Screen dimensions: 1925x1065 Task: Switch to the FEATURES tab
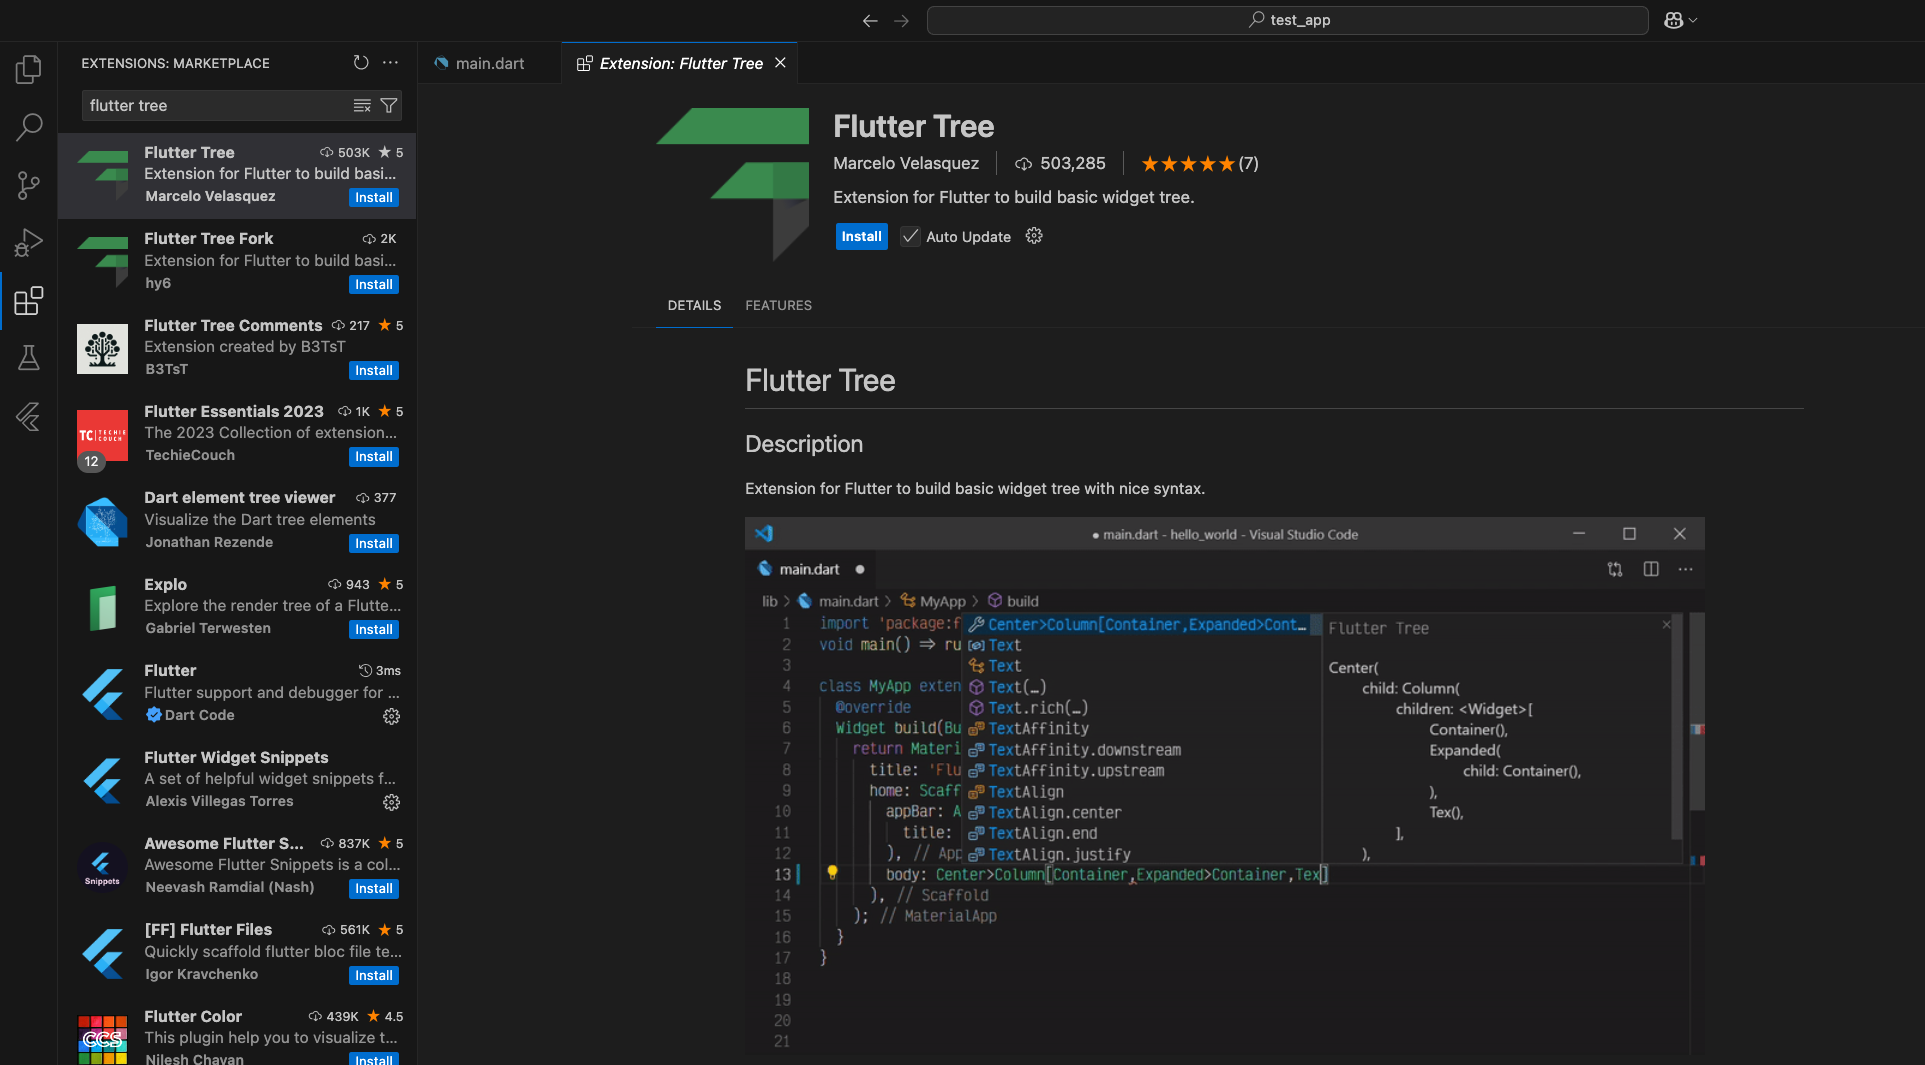pyautogui.click(x=778, y=305)
